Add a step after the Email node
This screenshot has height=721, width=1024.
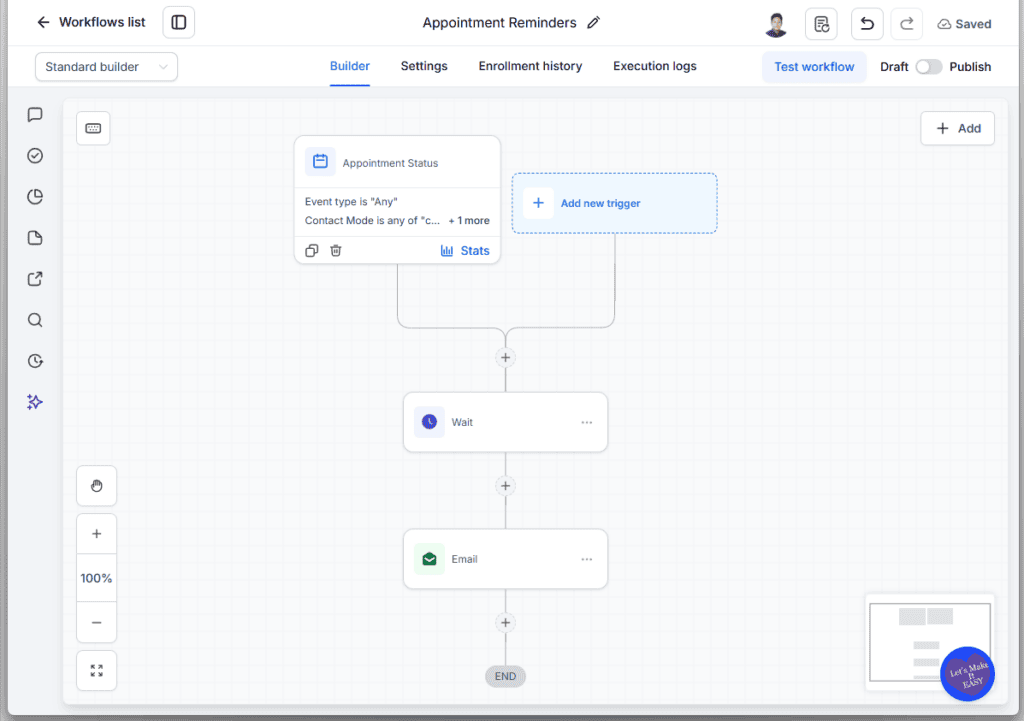click(x=505, y=622)
